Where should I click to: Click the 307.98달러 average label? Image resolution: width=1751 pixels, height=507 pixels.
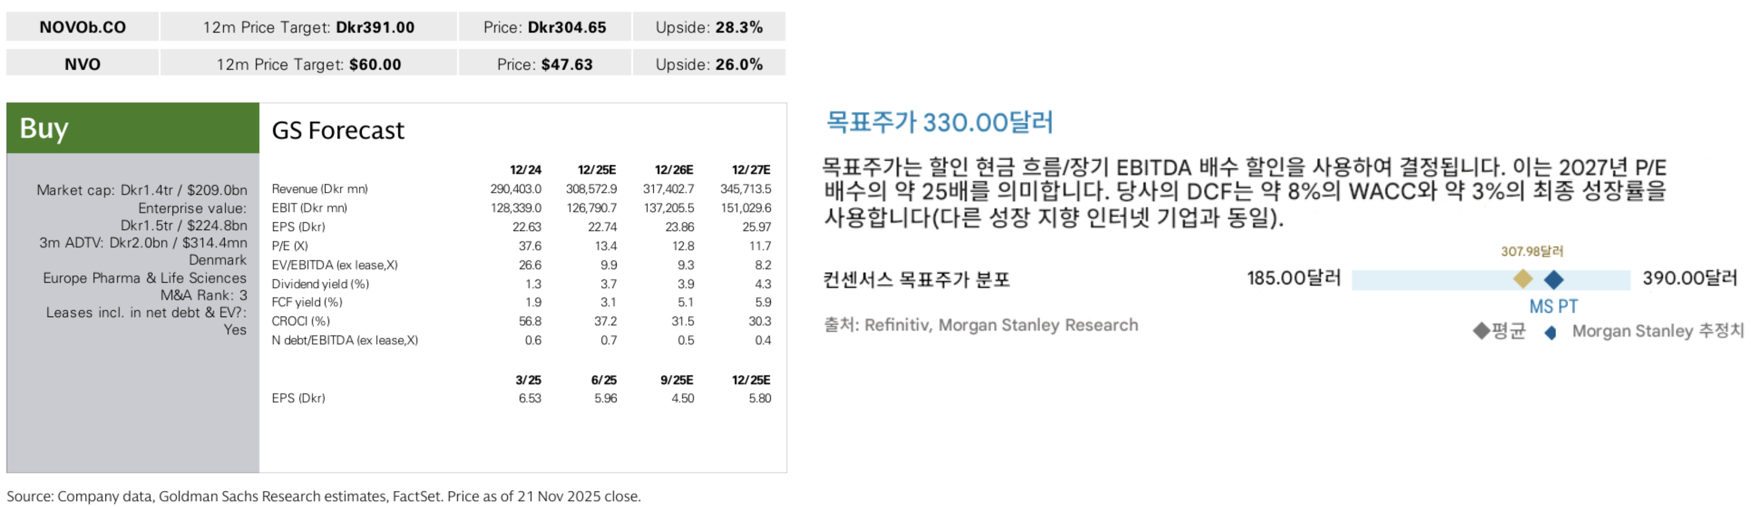1531,252
